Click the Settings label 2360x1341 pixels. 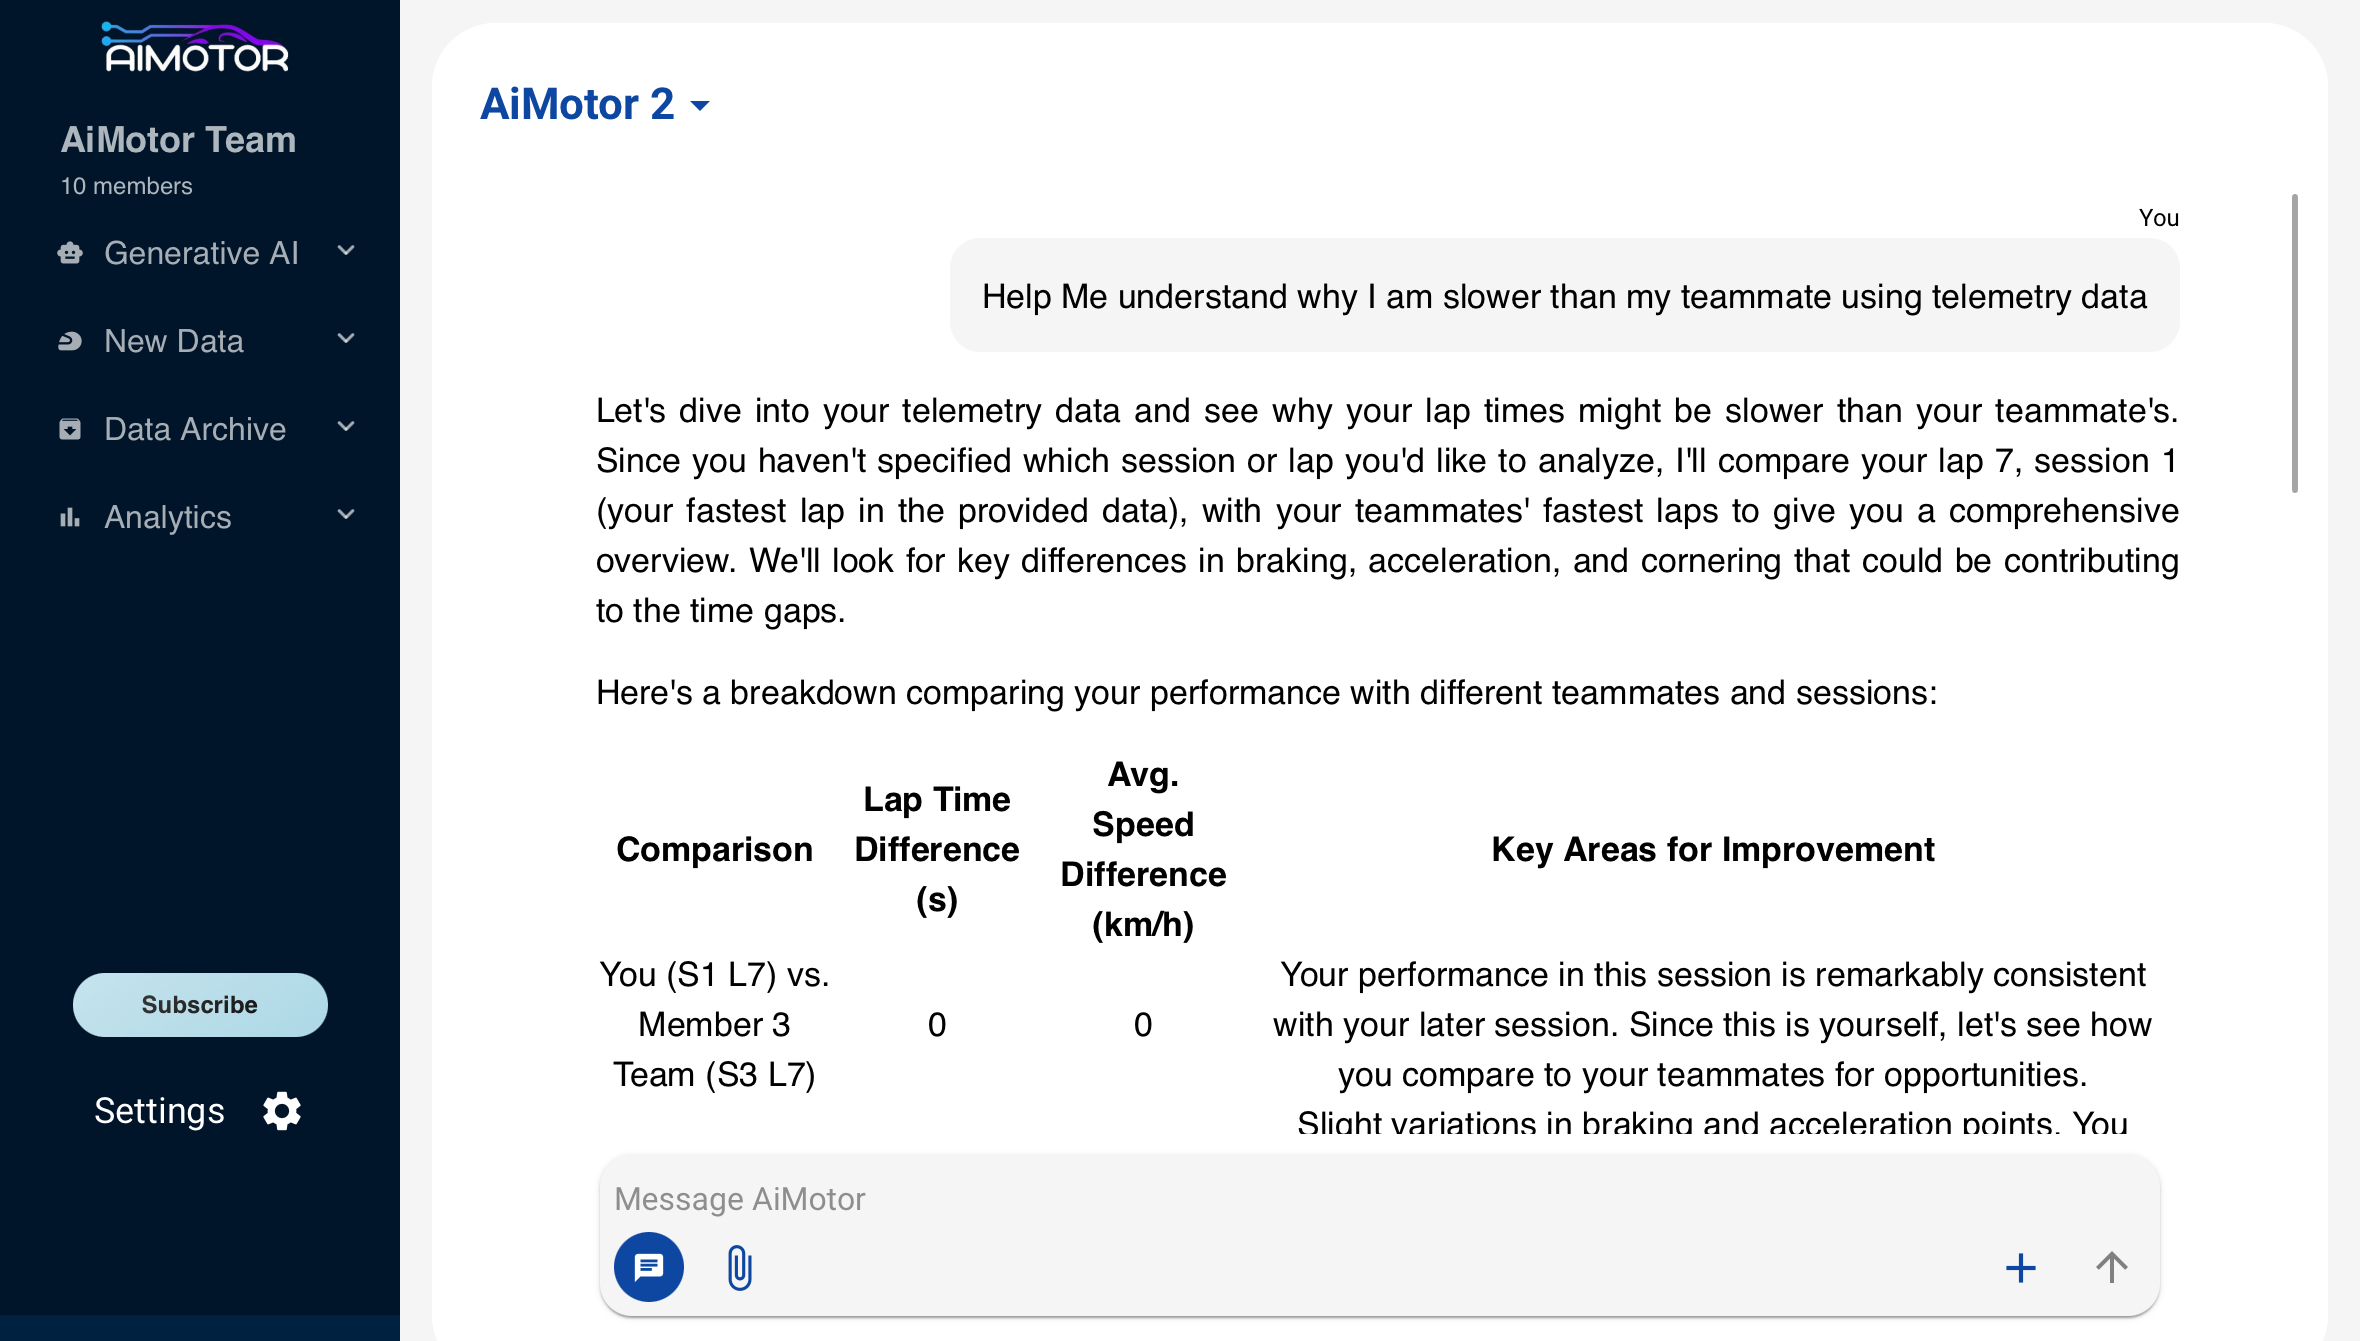pyautogui.click(x=159, y=1111)
